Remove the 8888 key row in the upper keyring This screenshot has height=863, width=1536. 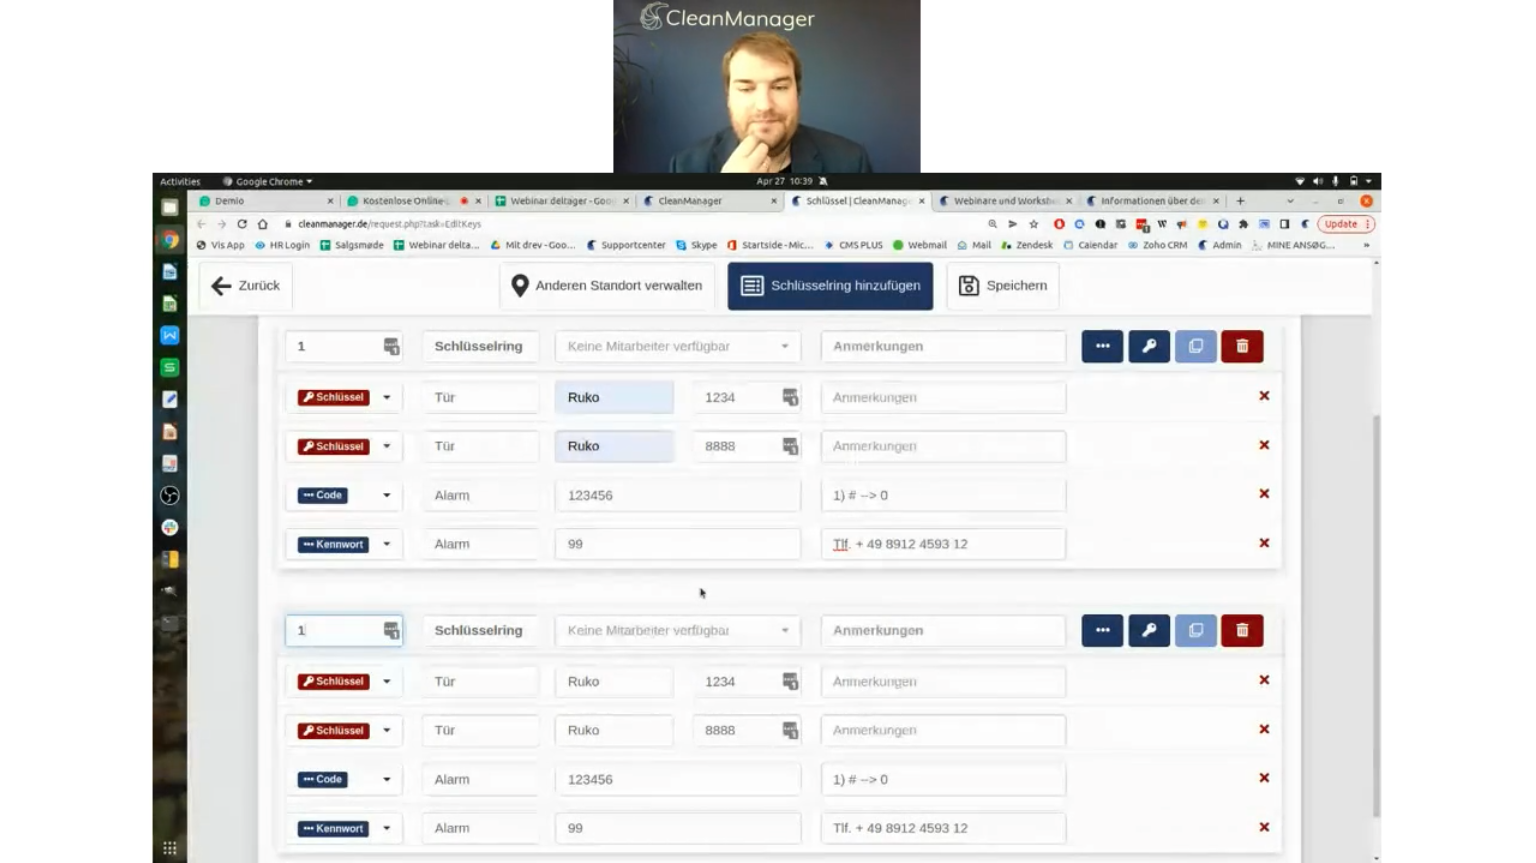pyautogui.click(x=1264, y=445)
